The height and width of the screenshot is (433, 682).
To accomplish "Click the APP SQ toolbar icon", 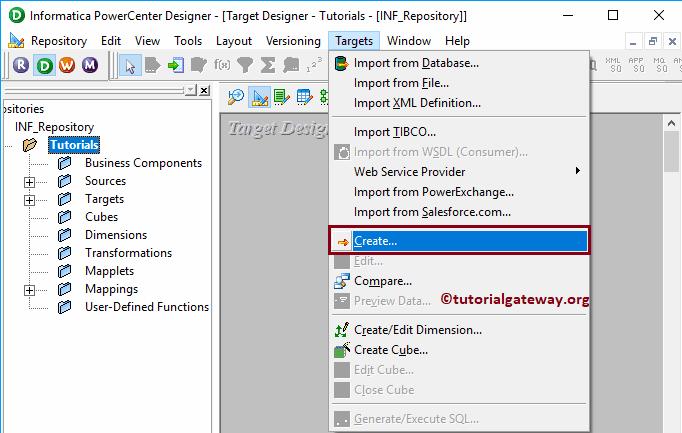I will tap(636, 65).
